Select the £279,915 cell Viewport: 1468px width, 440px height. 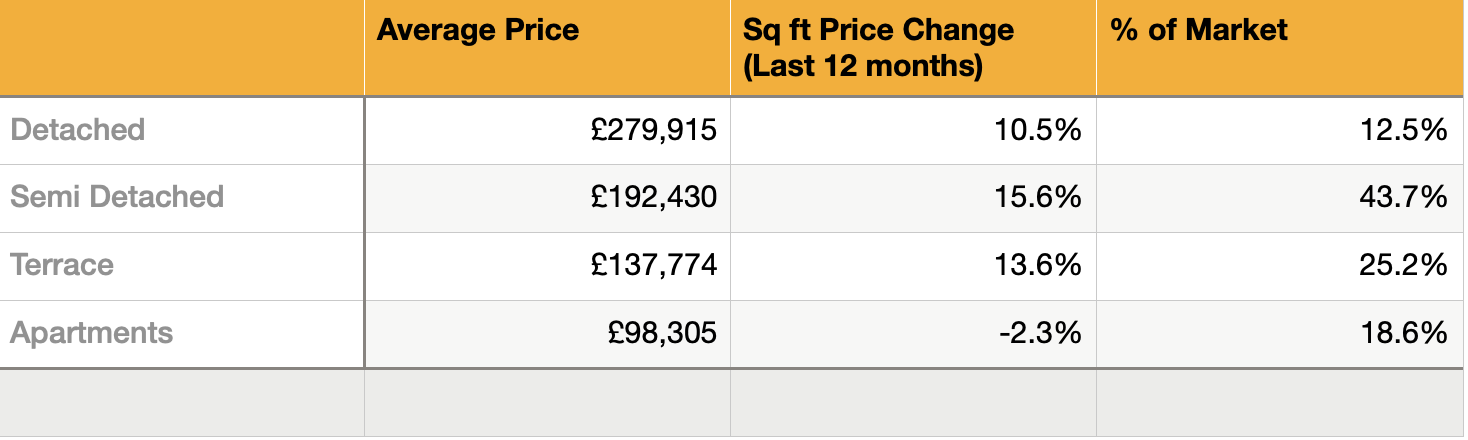(547, 130)
